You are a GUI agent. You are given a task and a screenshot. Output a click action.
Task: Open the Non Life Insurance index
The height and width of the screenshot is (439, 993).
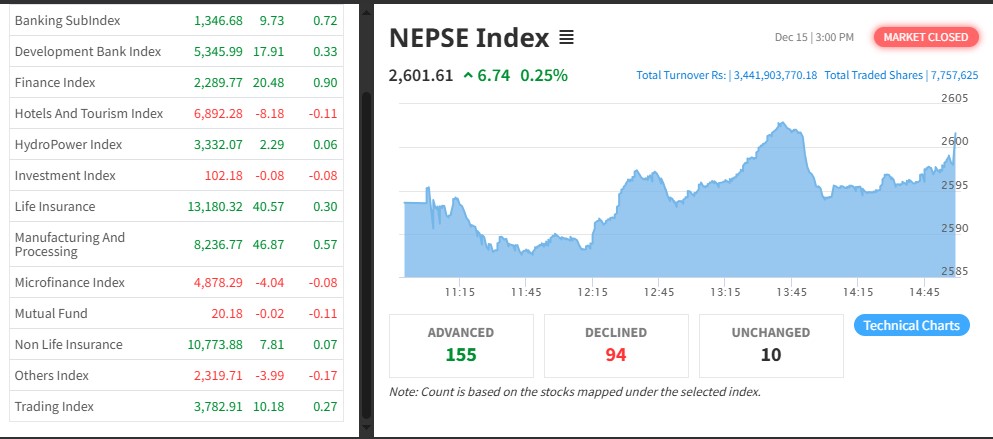68,344
